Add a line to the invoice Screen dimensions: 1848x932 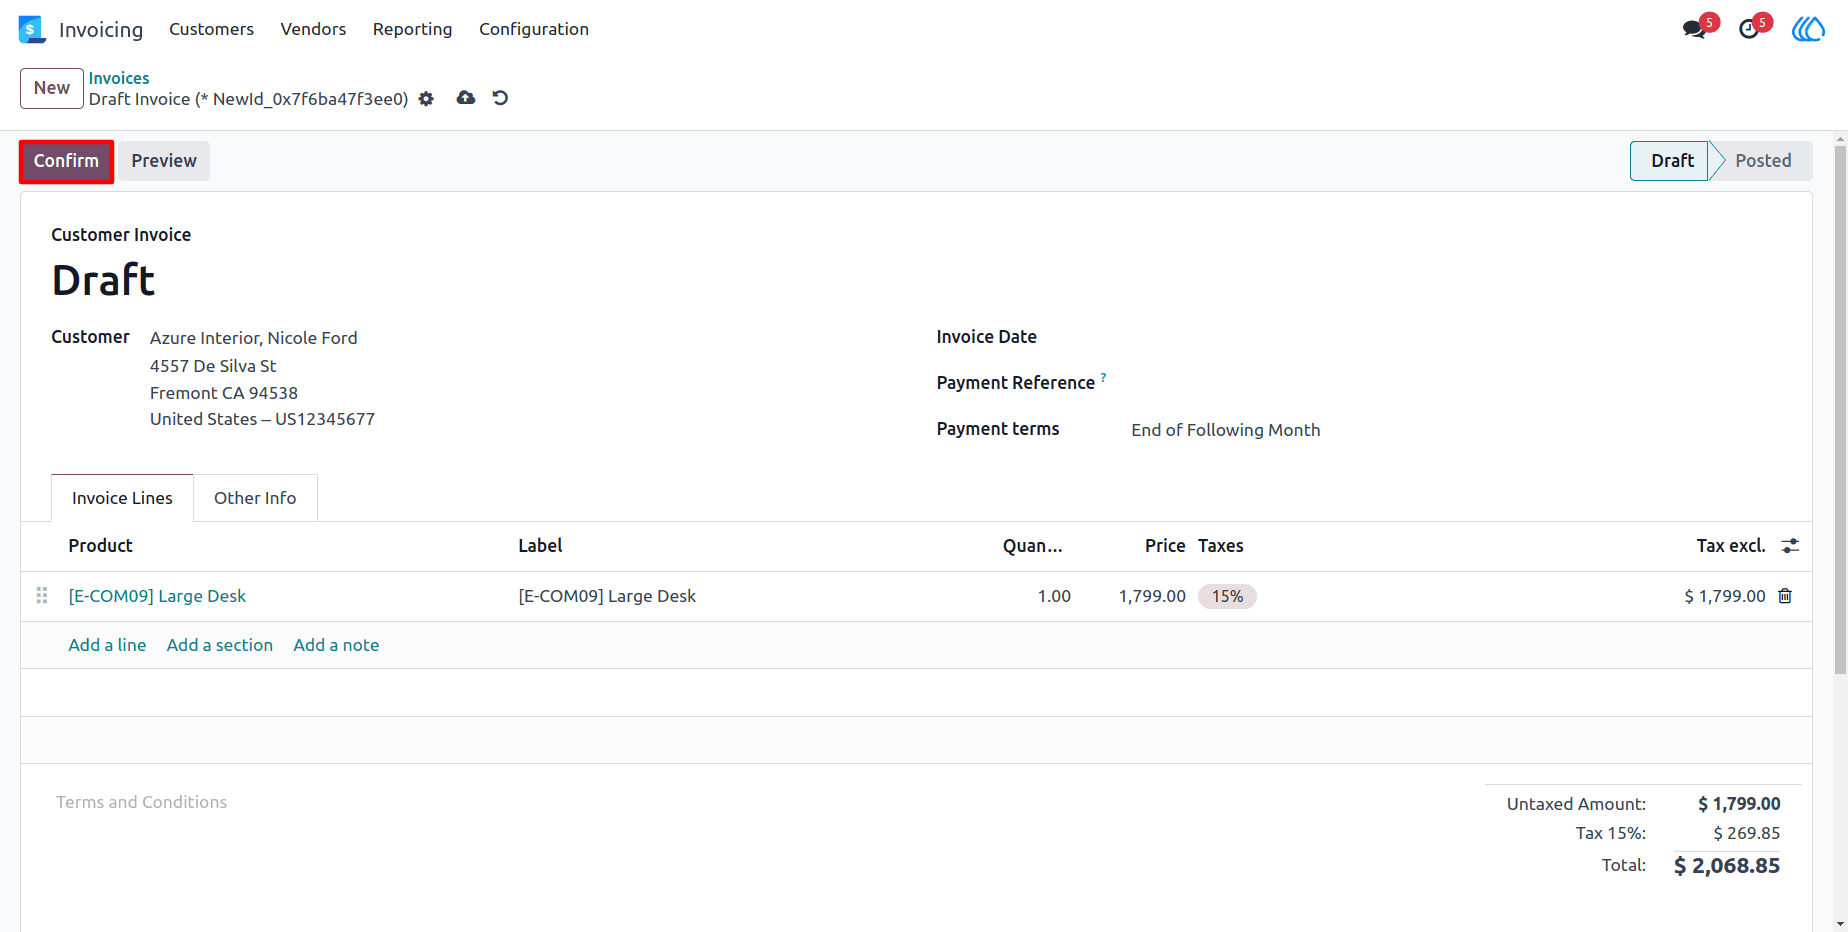coord(107,645)
